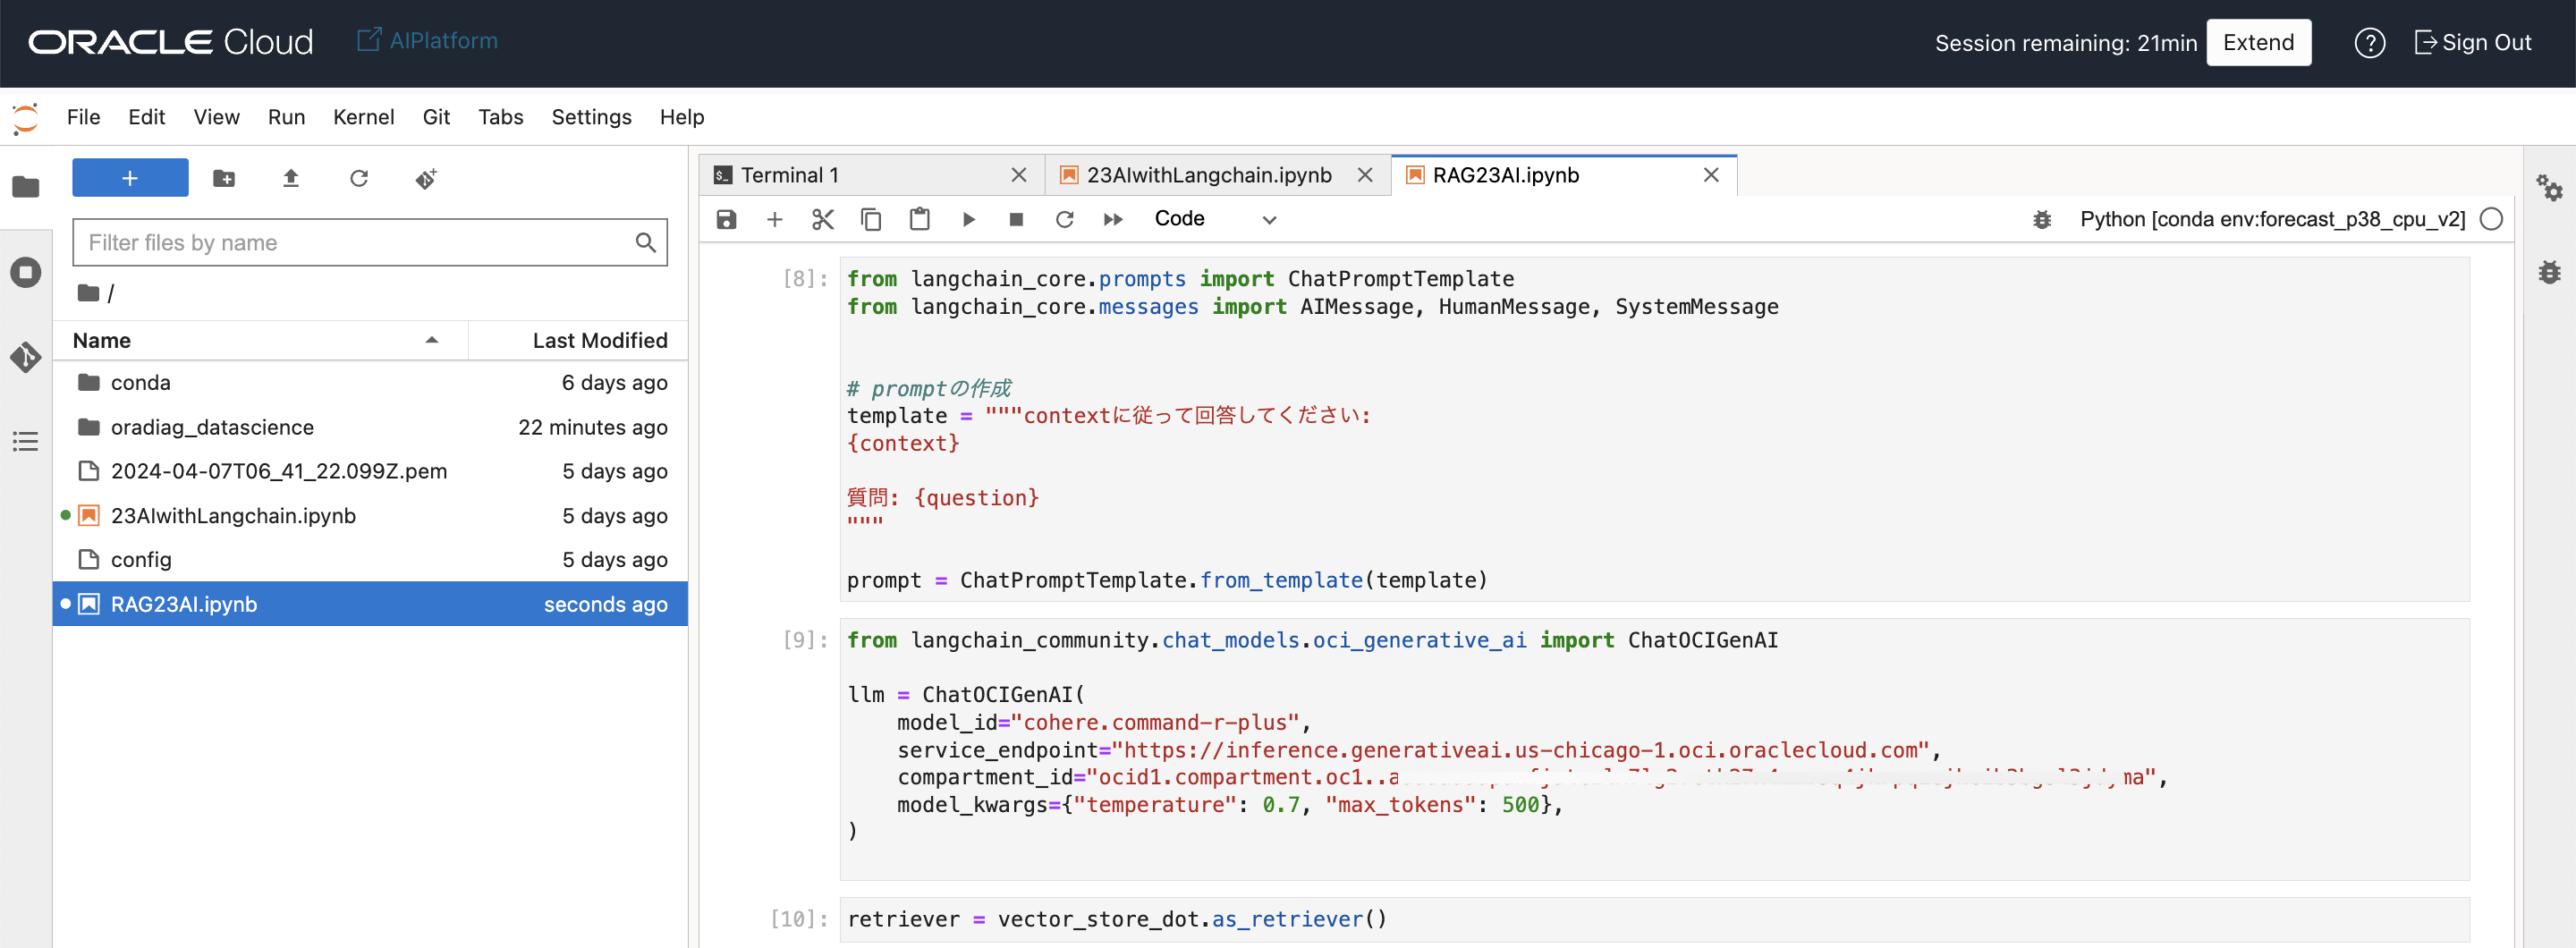Focus the Filter files by name field
Image resolution: width=2576 pixels, height=948 pixels.
[x=370, y=242]
